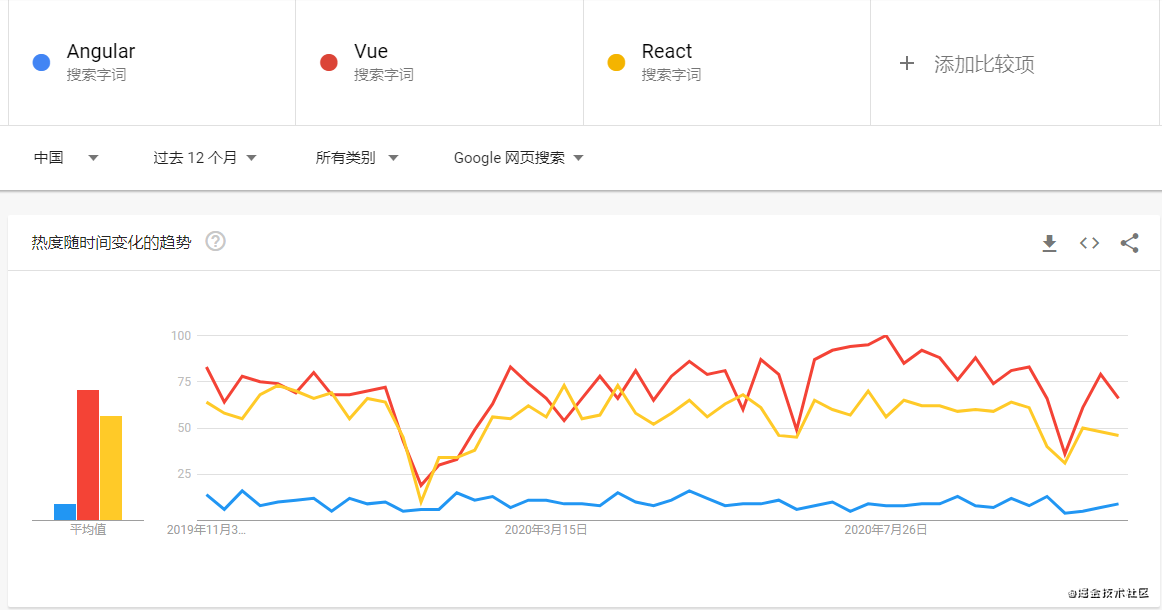Click the red Vue average bar
The height and width of the screenshot is (610, 1162).
[x=88, y=455]
